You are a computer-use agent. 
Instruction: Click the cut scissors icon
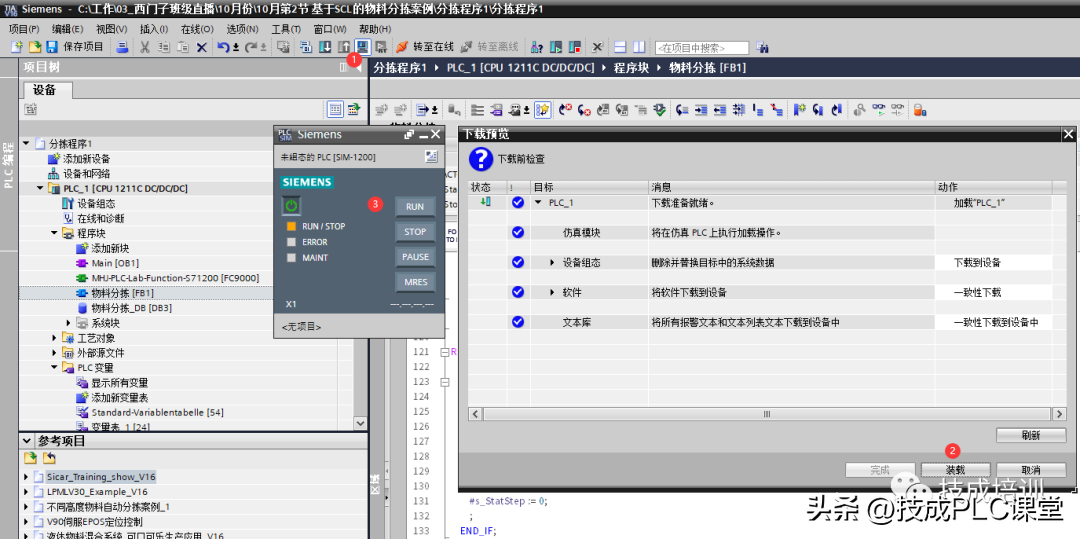click(x=145, y=47)
